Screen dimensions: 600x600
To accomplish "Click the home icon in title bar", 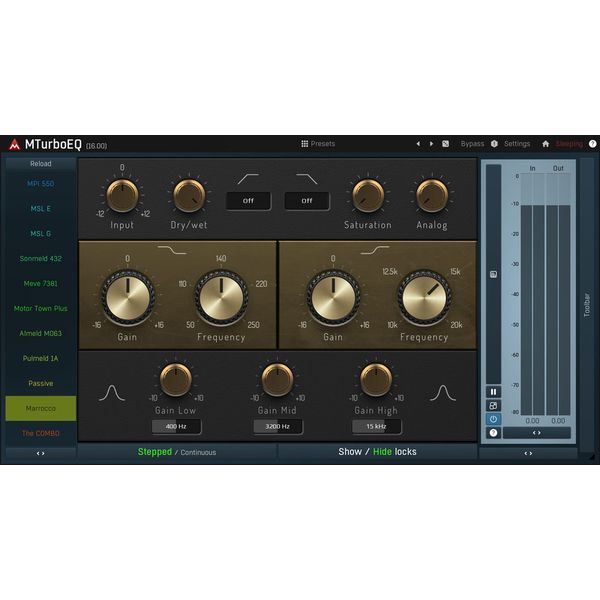I will 546,144.
